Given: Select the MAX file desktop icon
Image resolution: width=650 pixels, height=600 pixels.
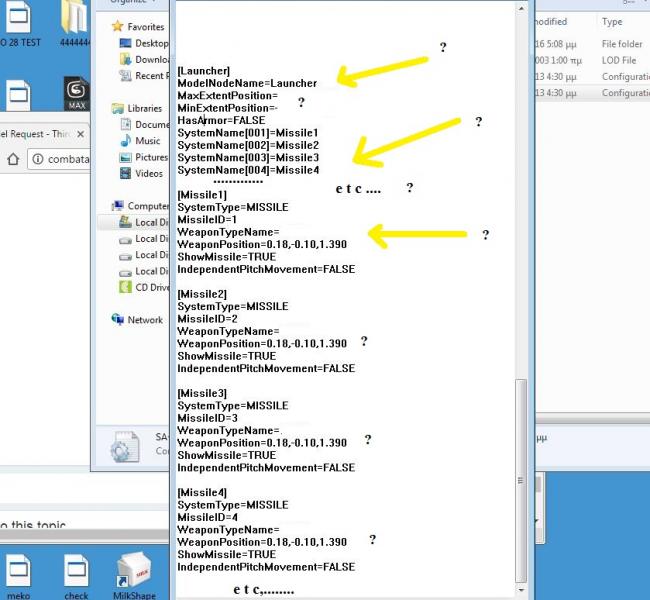Looking at the screenshot, I should click(77, 93).
